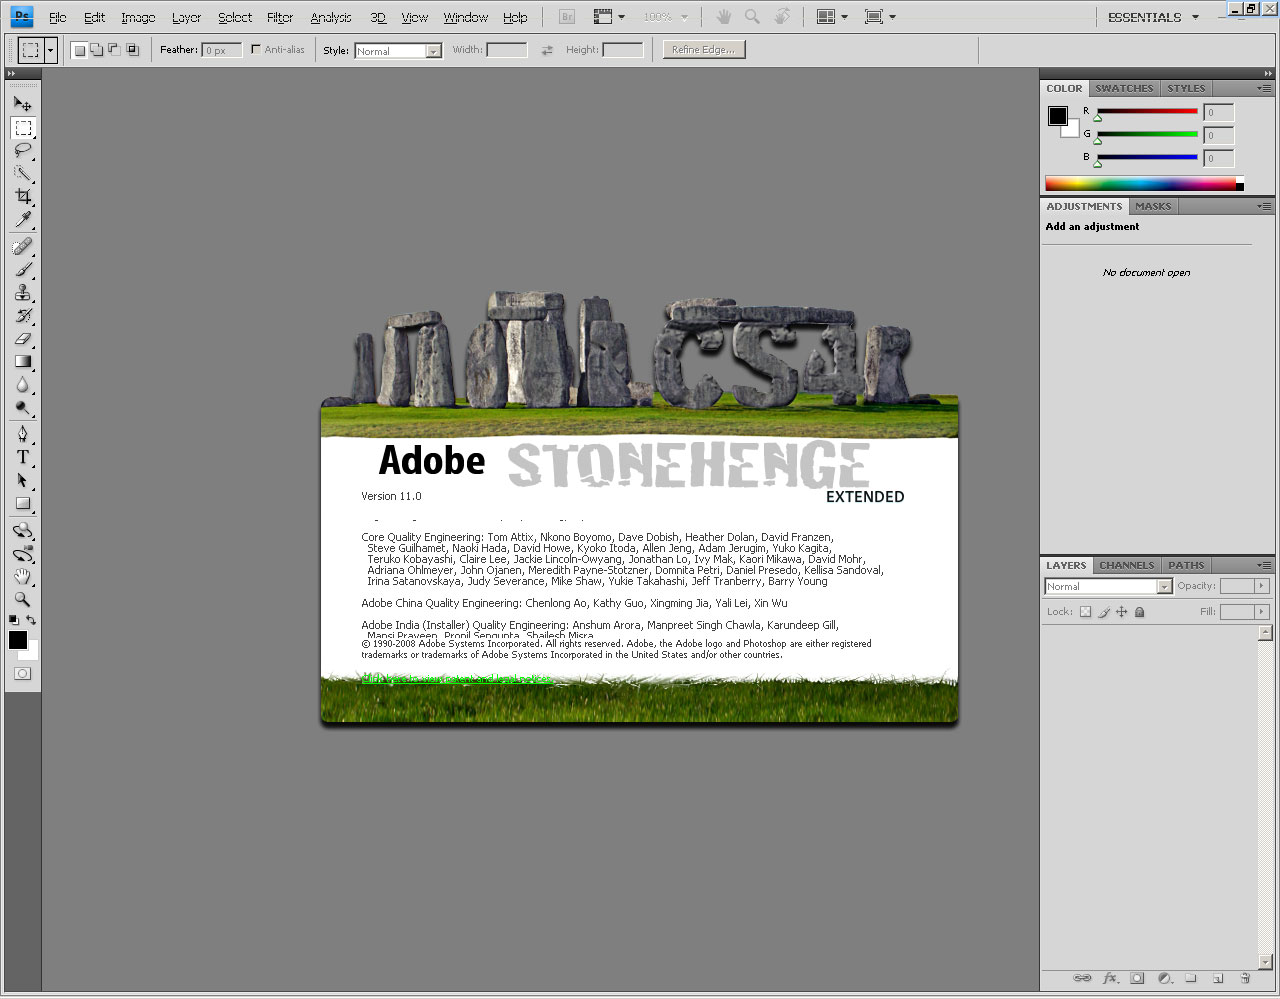This screenshot has height=999, width=1280.
Task: Select the Spot Healing Brush tool
Action: [x=22, y=246]
